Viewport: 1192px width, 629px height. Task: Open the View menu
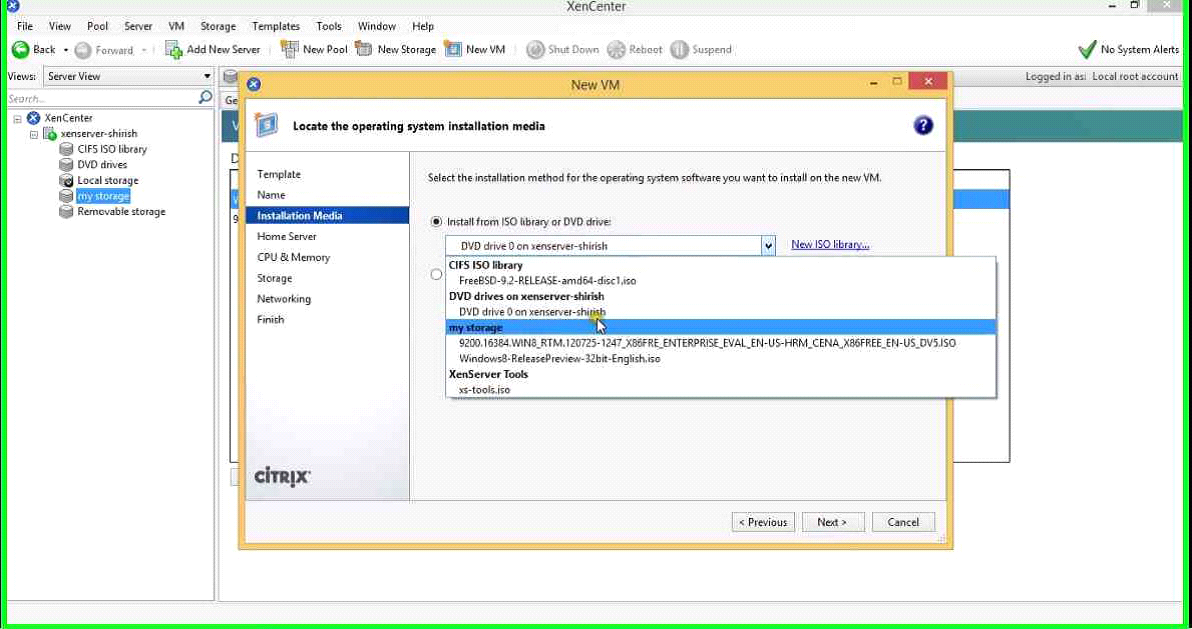pos(60,26)
